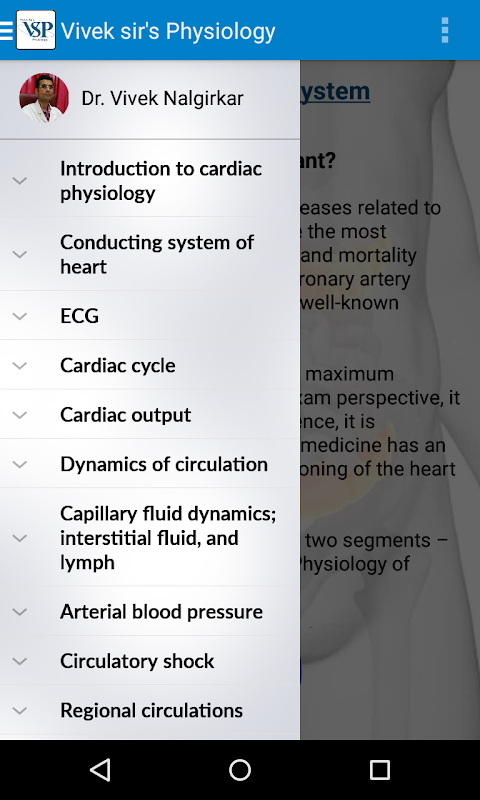Image resolution: width=480 pixels, height=800 pixels.
Task: Select Circulatory shock in the drawer
Action: (150, 661)
